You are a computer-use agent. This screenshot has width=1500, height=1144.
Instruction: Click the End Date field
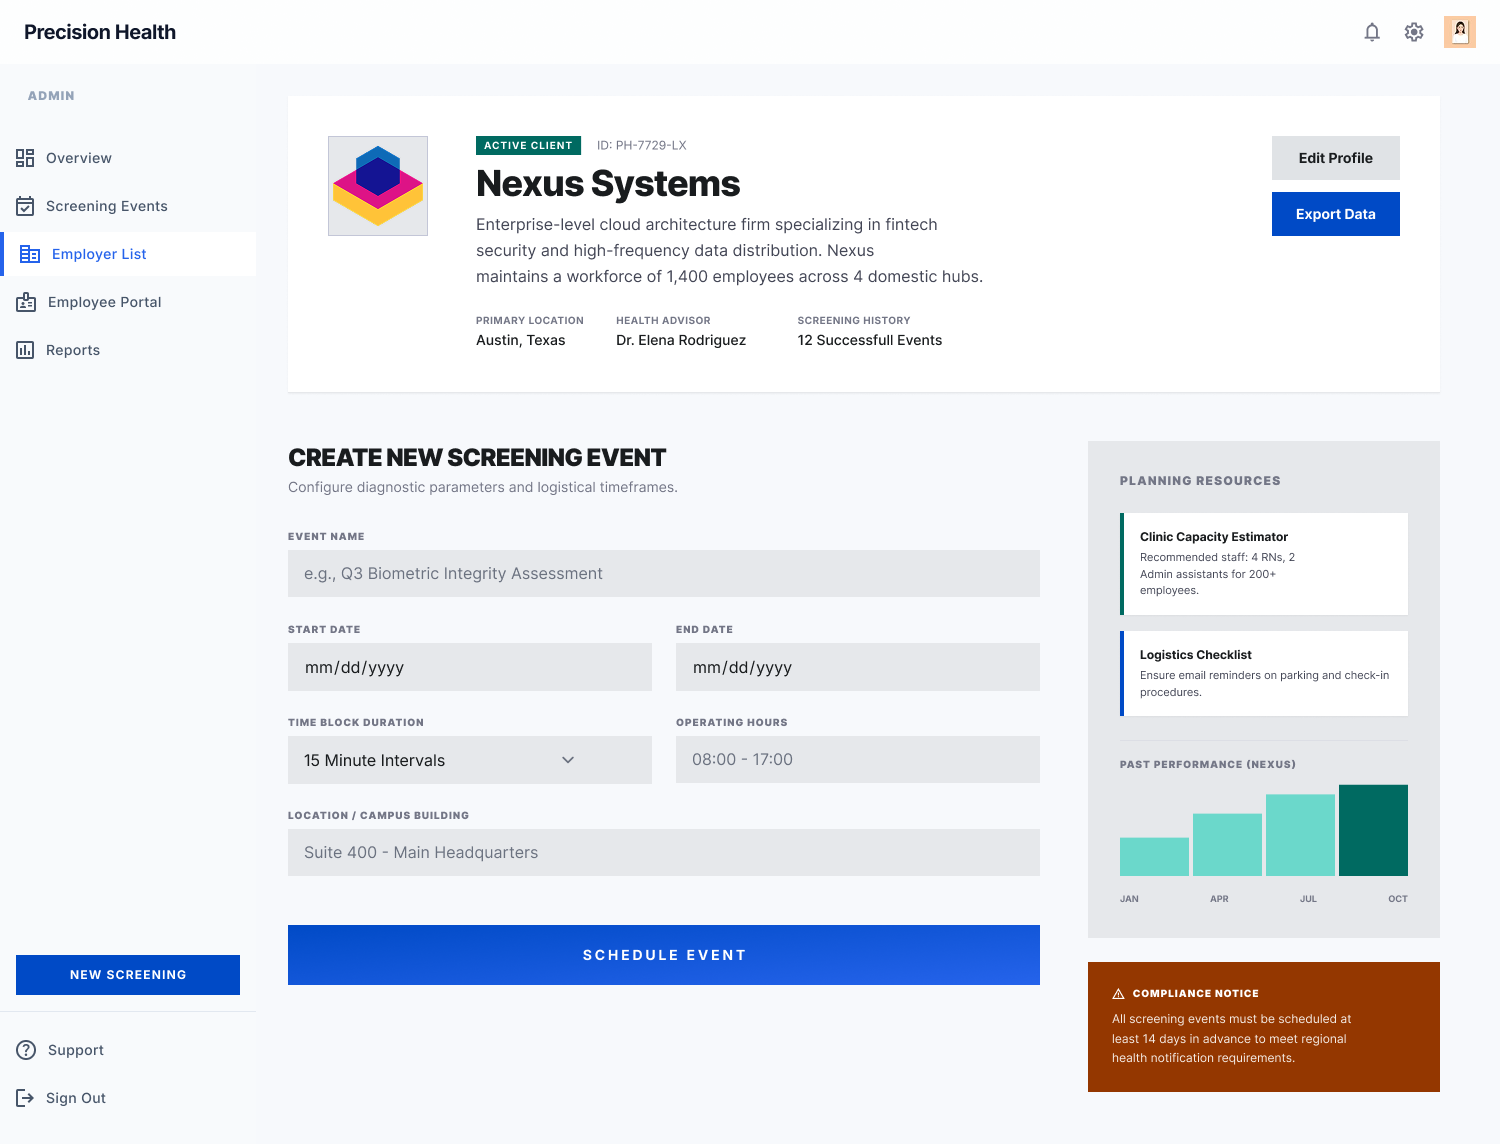click(858, 667)
